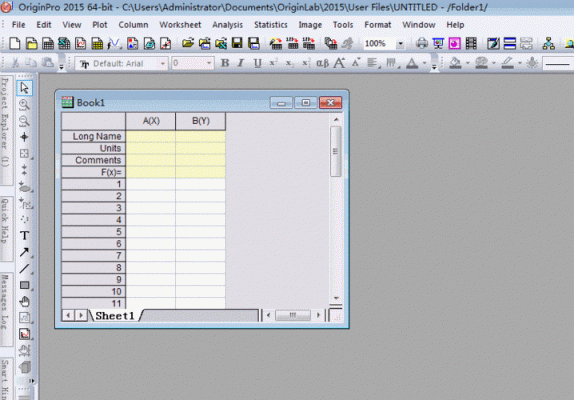Open the 100% zoom level dropdown
The image size is (574, 400).
tap(383, 44)
